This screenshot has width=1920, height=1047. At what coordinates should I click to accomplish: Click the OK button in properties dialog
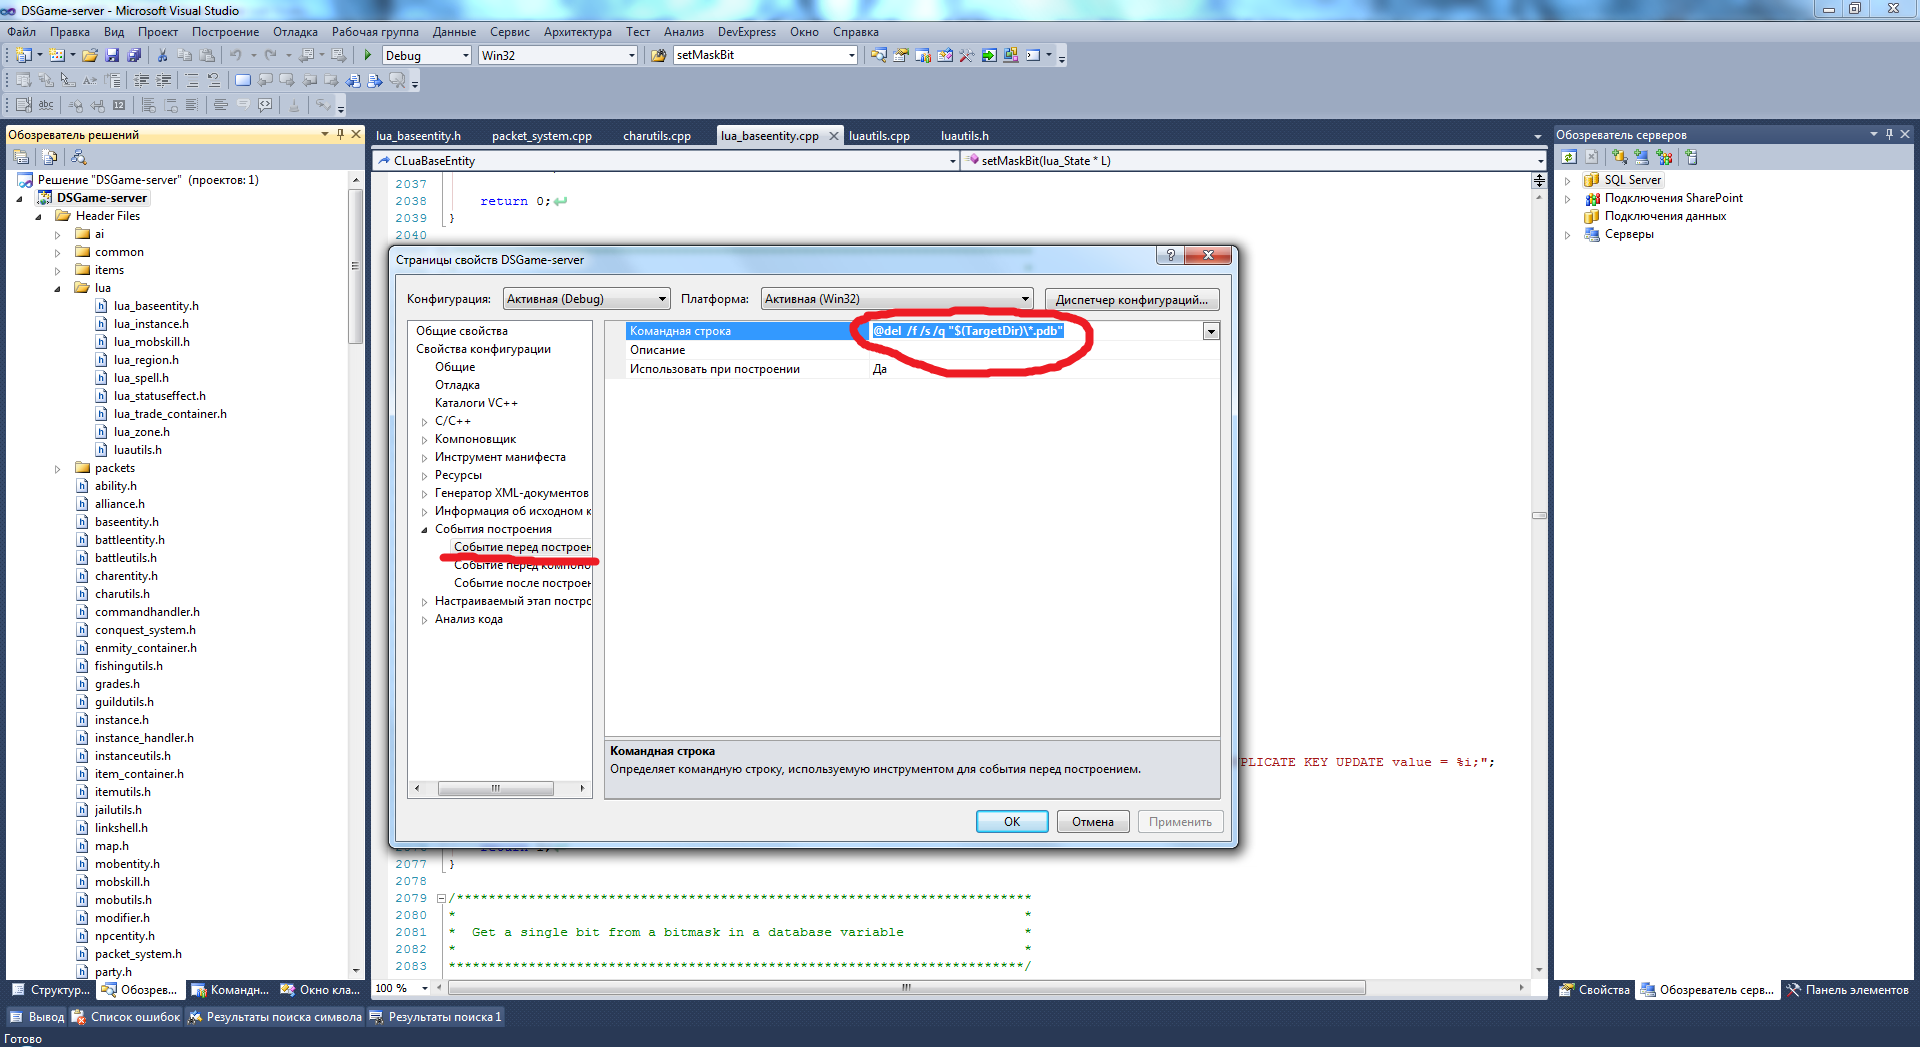click(1011, 822)
